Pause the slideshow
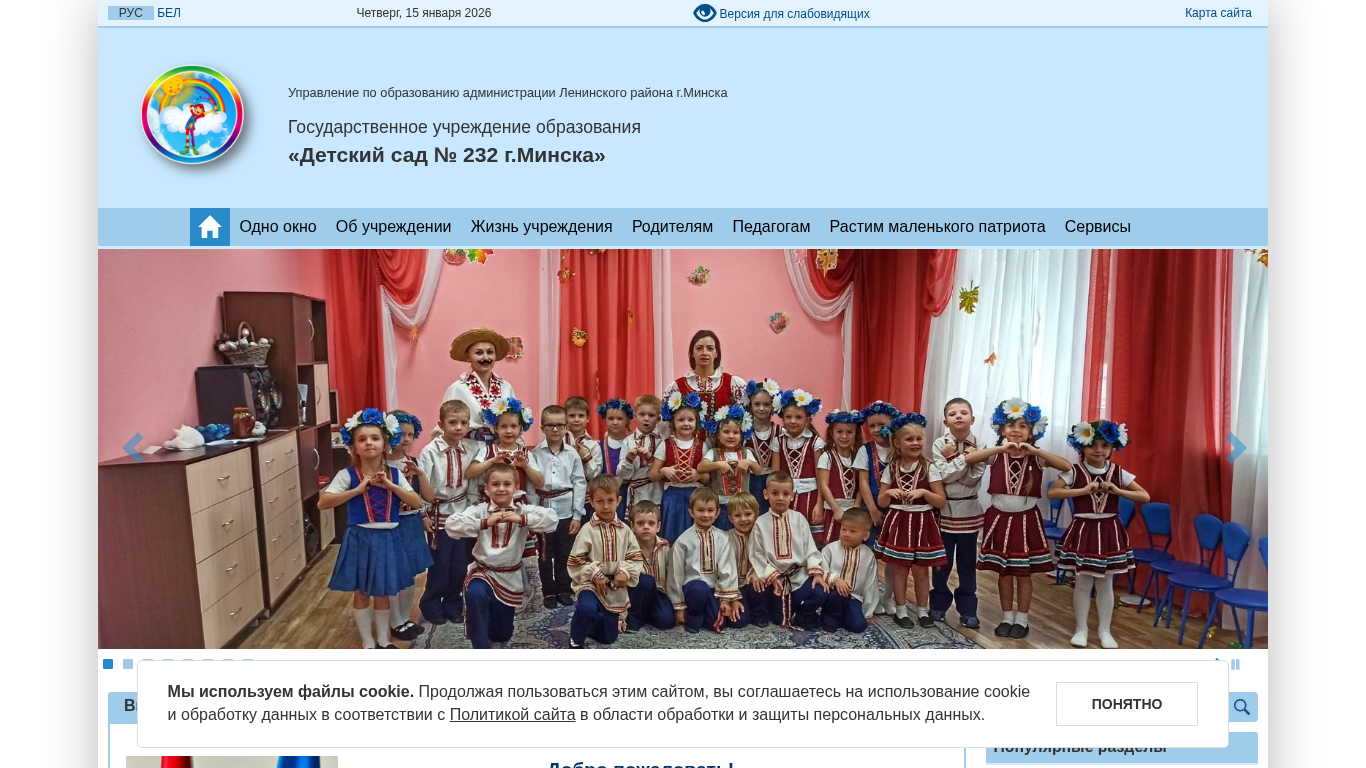This screenshot has width=1366, height=768. 1236,664
